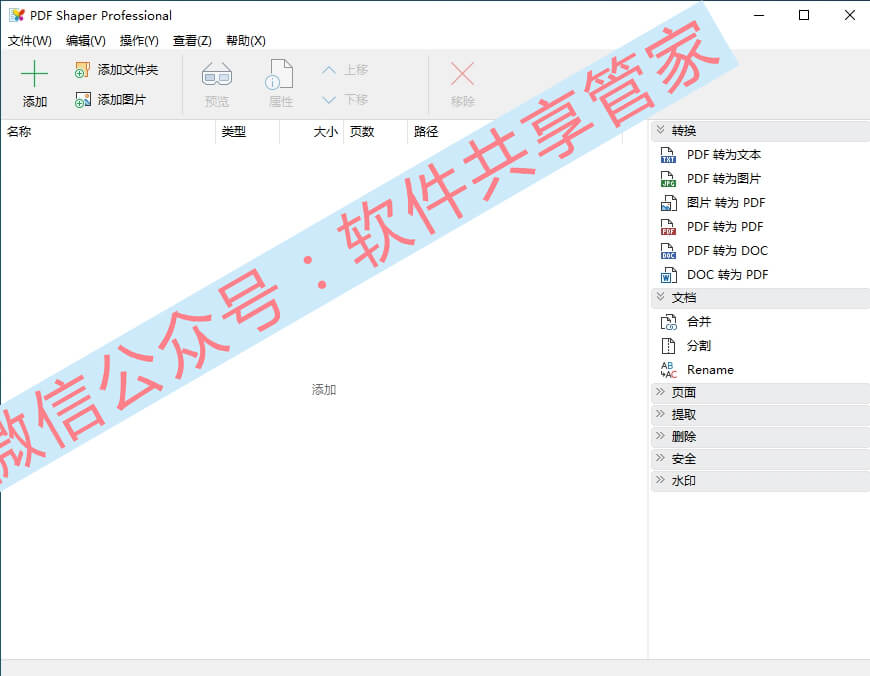Click the 添加文件夹 text label

pos(128,70)
